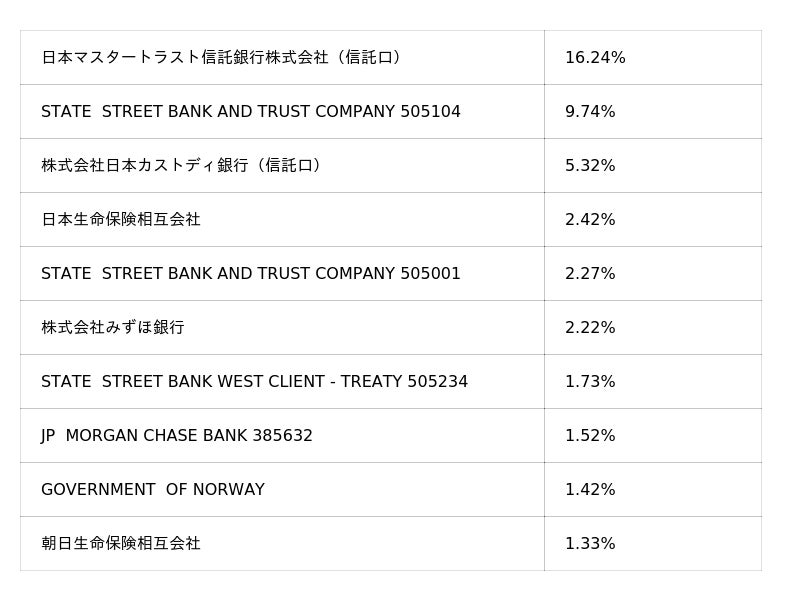This screenshot has width=800, height=601.
Task: Select the 9.74% value cell
Action: (x=590, y=112)
